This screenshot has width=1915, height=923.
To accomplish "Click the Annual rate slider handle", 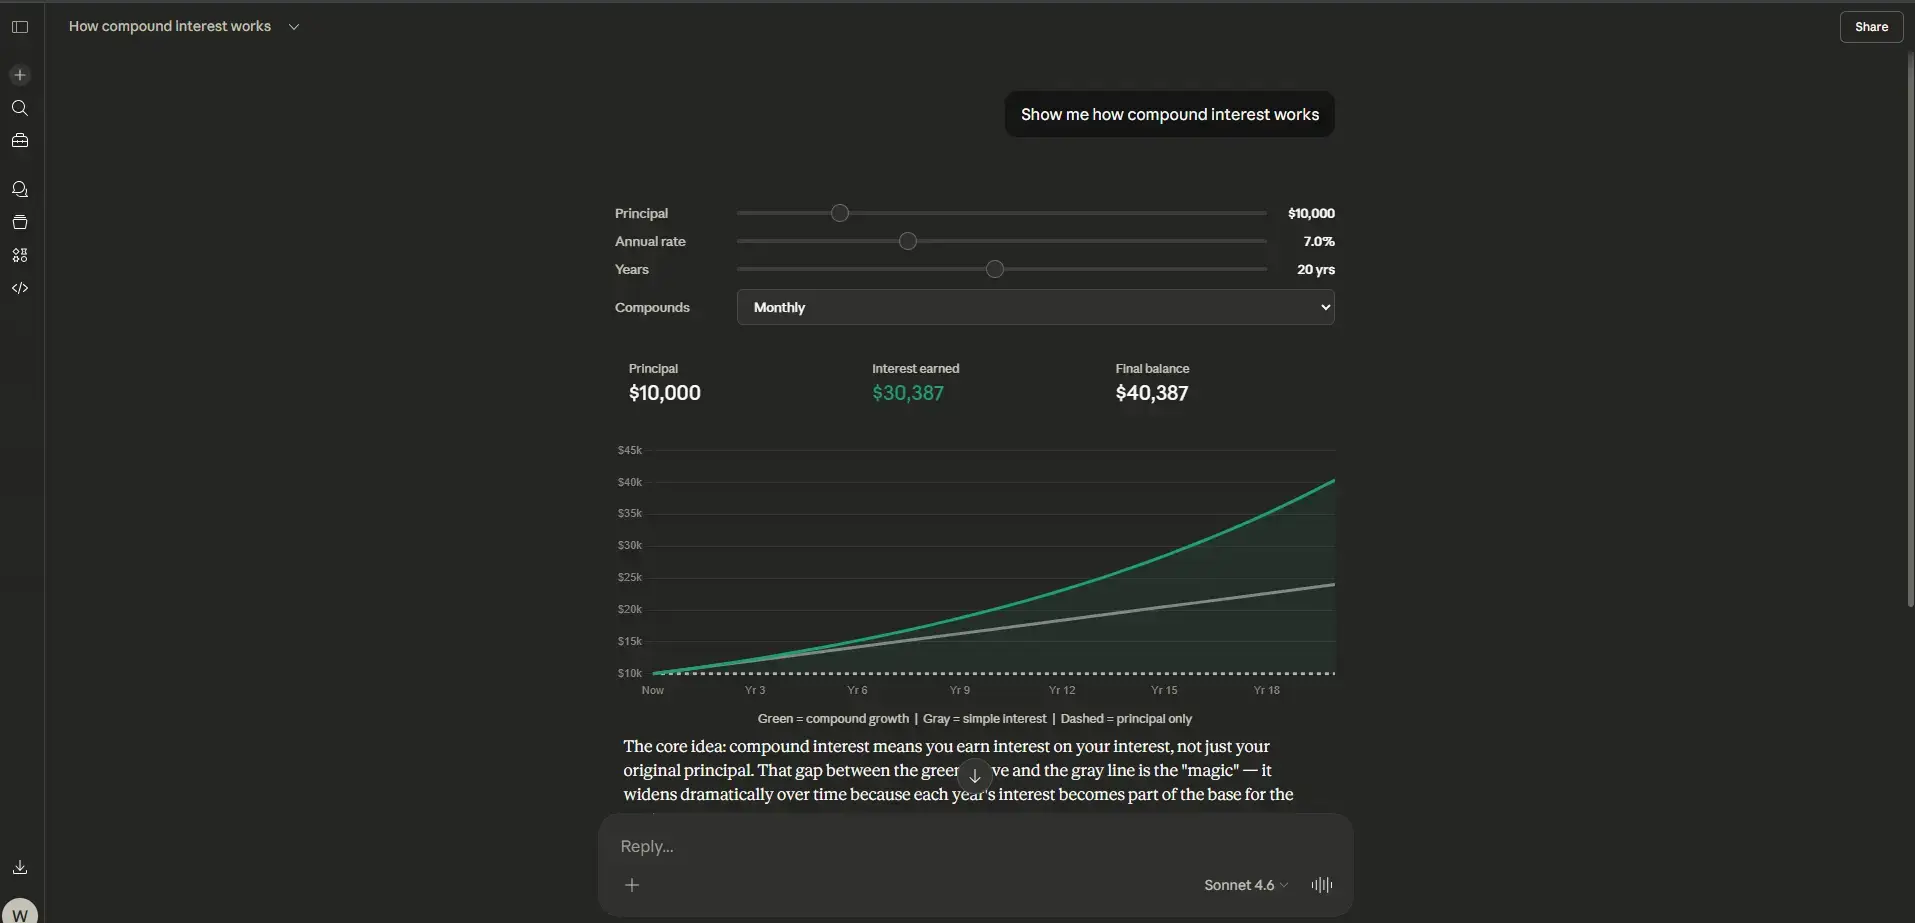I will pos(908,241).
